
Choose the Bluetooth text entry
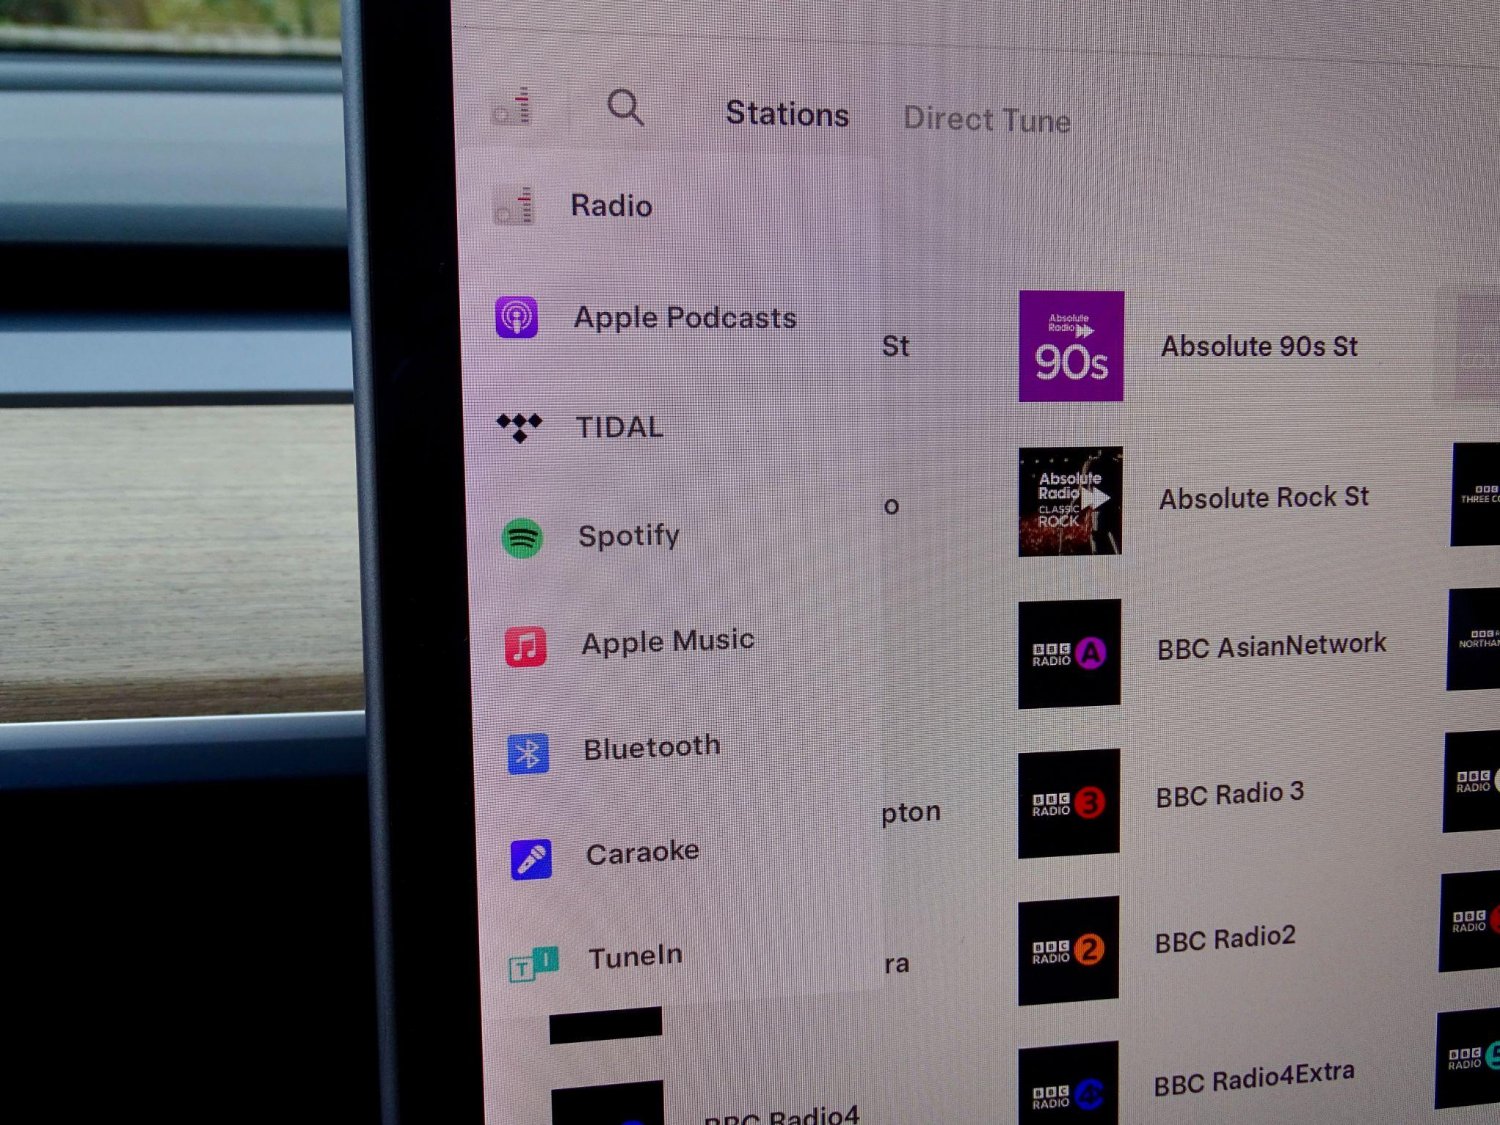coord(652,747)
